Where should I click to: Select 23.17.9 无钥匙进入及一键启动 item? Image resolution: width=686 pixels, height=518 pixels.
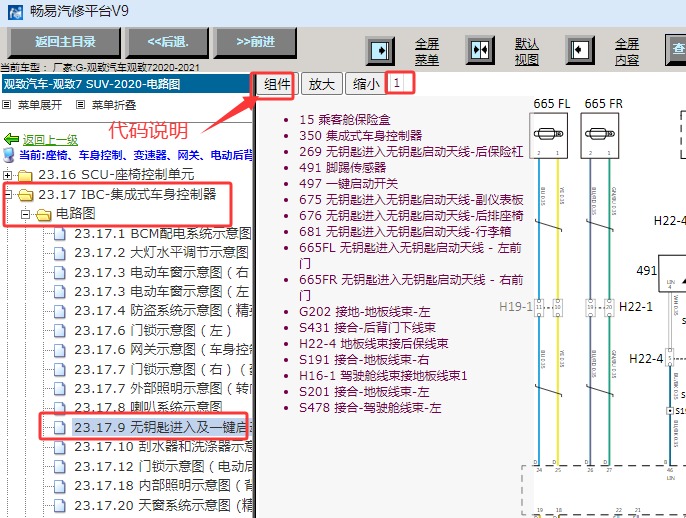160,427
